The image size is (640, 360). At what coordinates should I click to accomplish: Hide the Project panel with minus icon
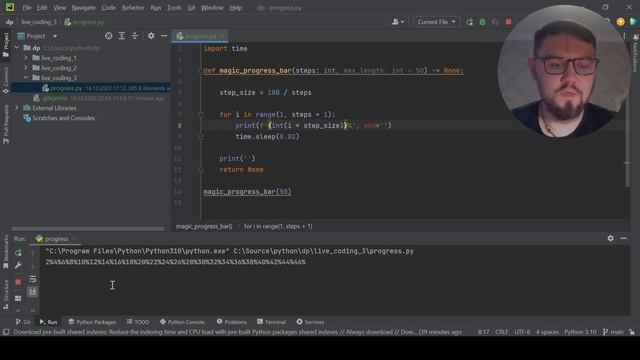[164, 36]
